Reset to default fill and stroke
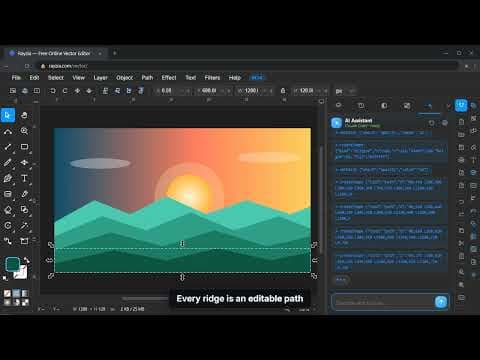The image size is (480, 360). (5, 278)
